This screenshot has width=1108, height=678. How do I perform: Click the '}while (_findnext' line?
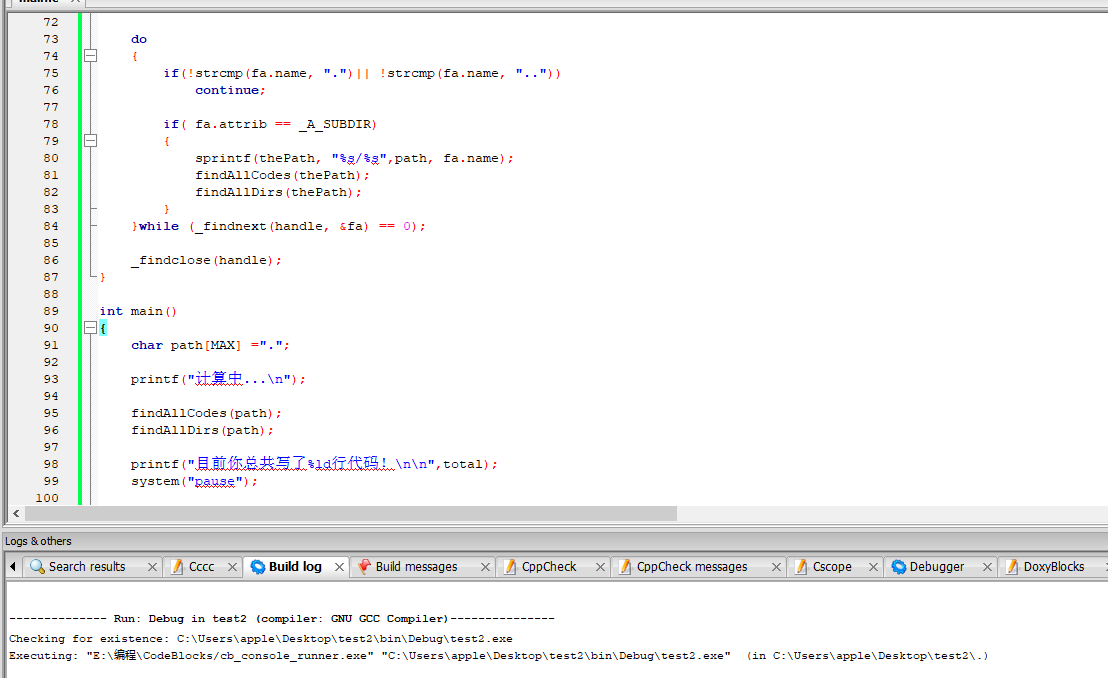pos(278,226)
